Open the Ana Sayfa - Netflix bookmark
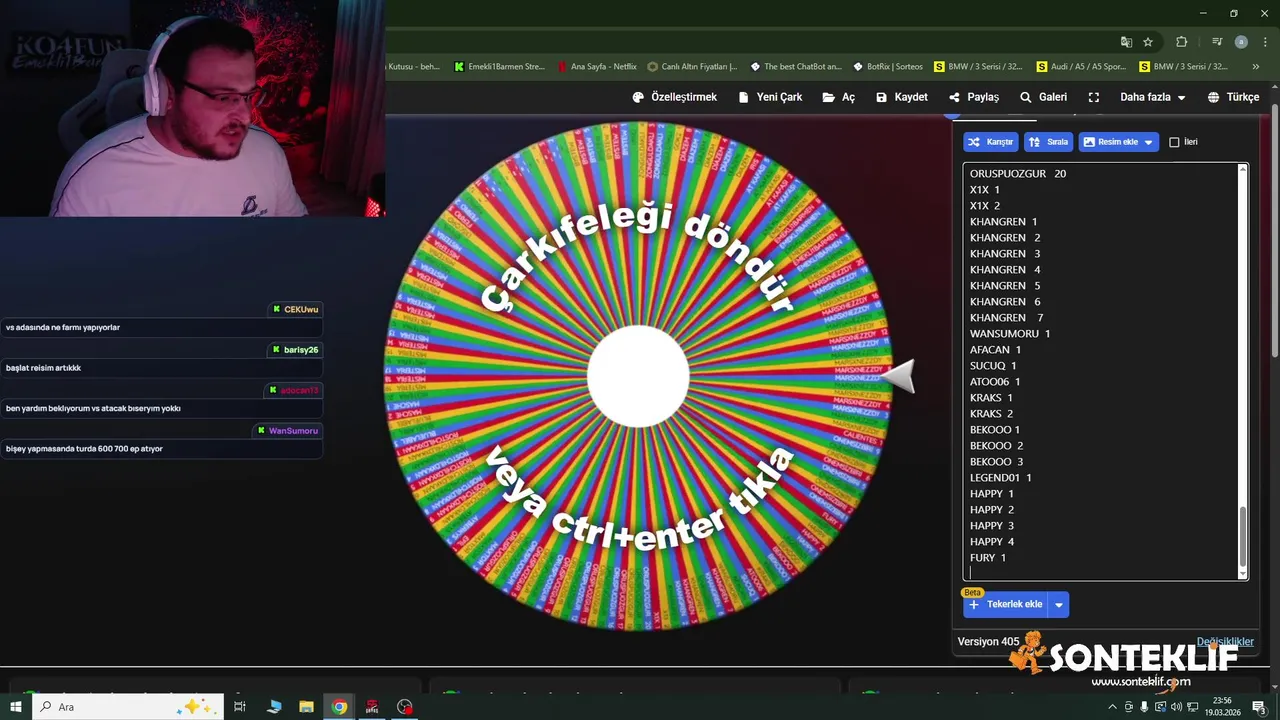Image resolution: width=1280 pixels, height=720 pixels. [x=597, y=67]
